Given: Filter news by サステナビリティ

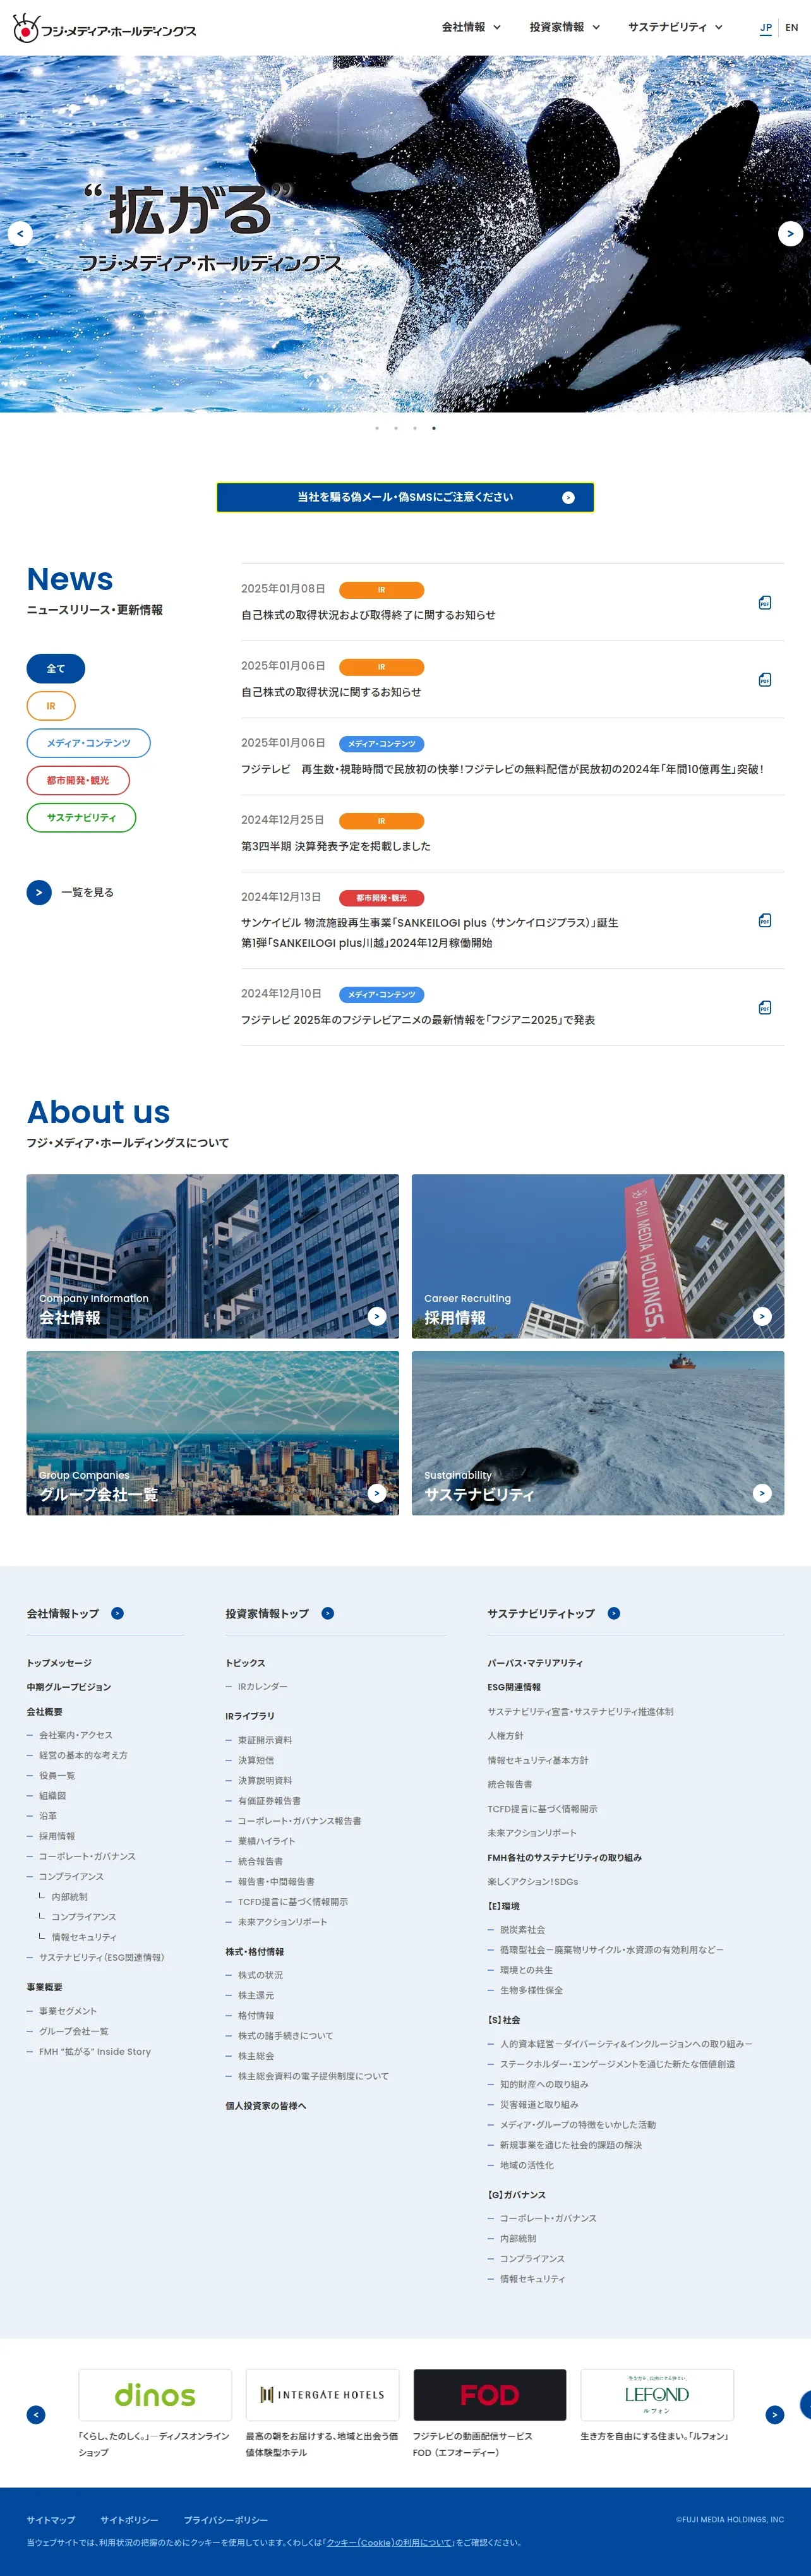Looking at the screenshot, I should (x=81, y=817).
